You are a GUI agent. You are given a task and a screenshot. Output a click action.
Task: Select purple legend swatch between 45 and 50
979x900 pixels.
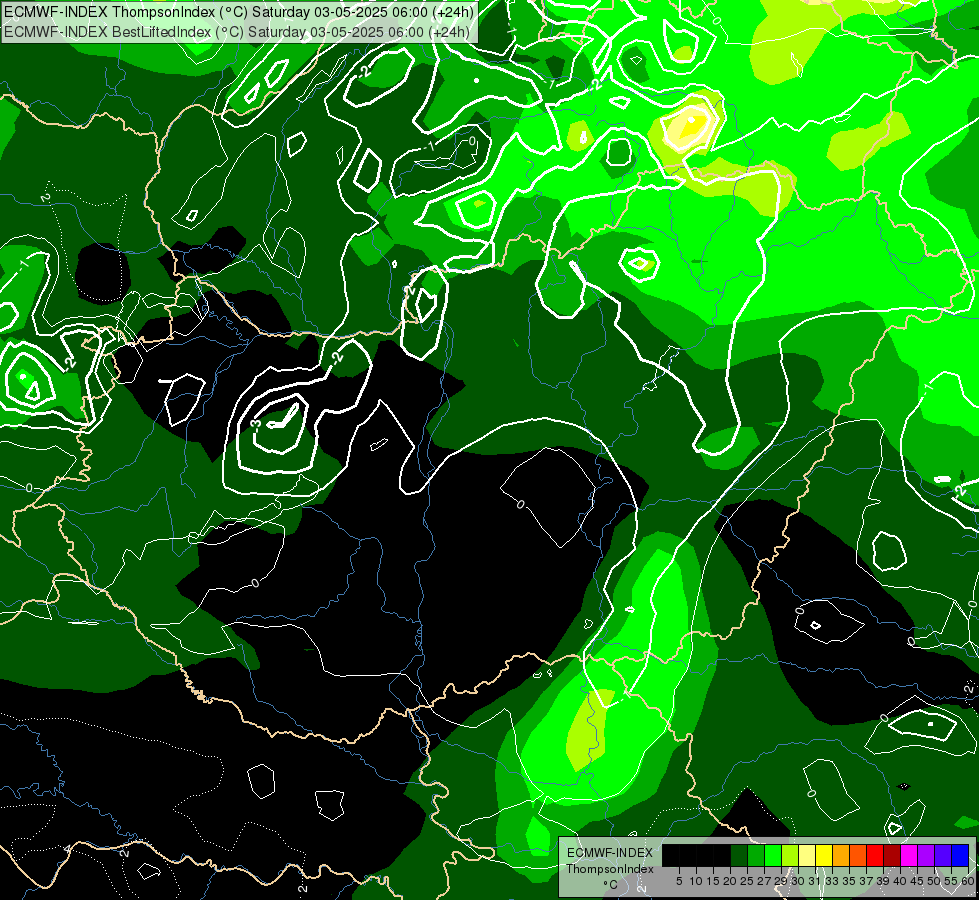pos(926,855)
